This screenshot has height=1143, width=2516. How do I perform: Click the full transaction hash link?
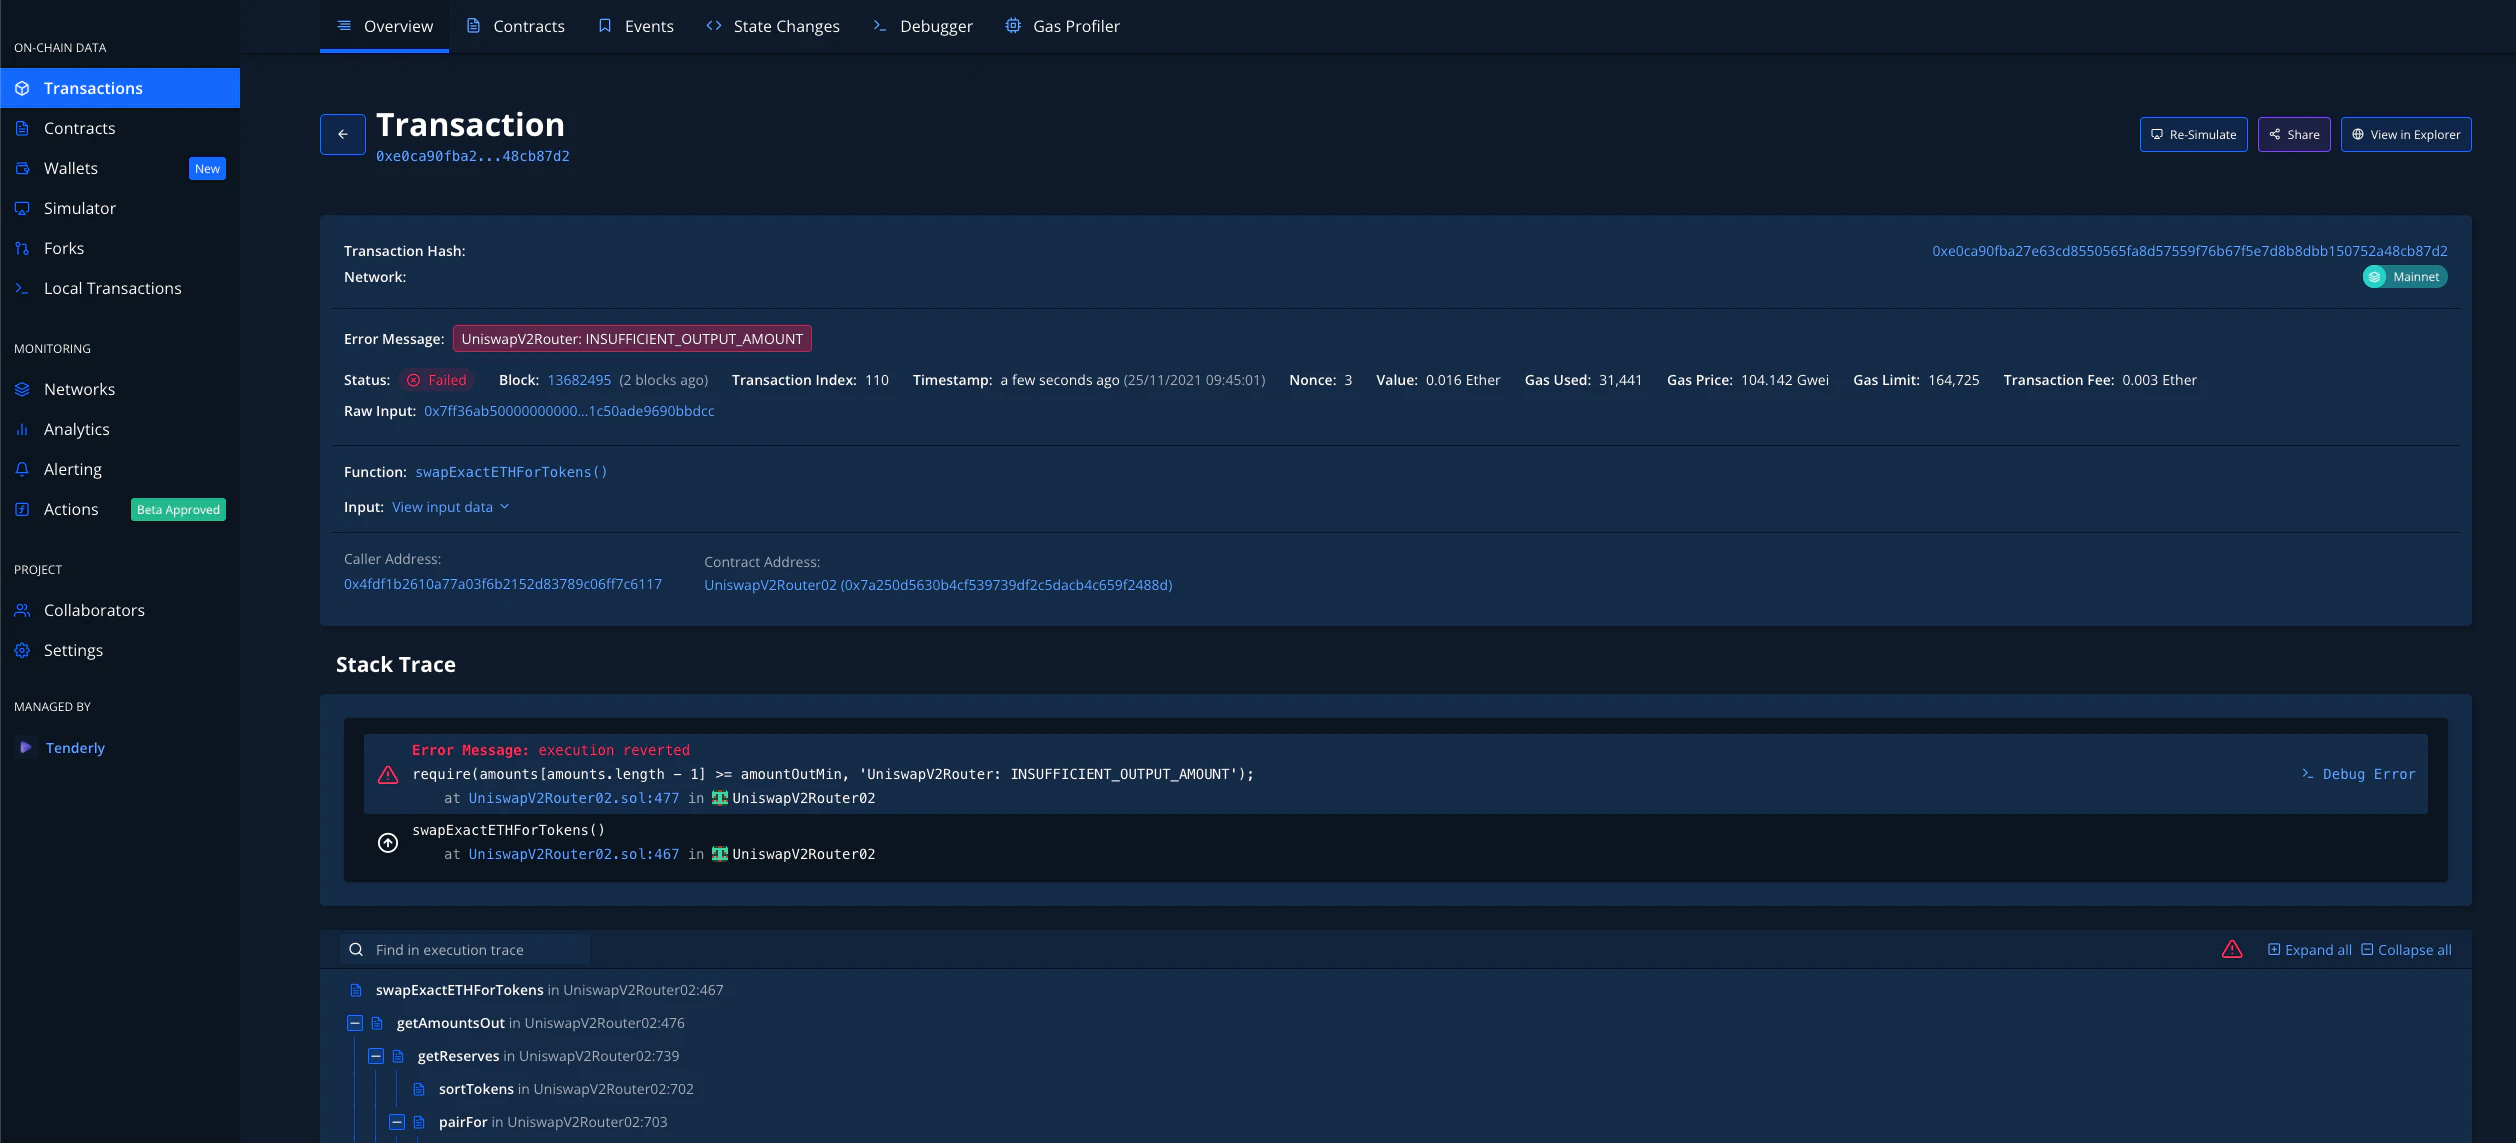tap(2190, 251)
